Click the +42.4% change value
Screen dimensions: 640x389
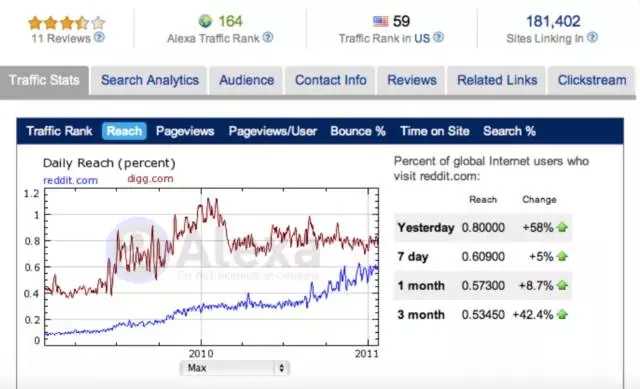pos(533,315)
